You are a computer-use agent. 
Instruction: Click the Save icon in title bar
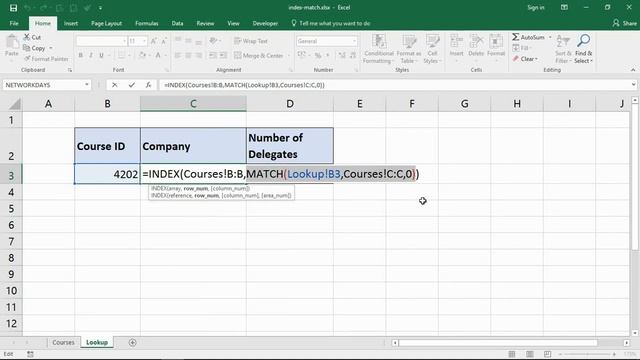[x=13, y=8]
